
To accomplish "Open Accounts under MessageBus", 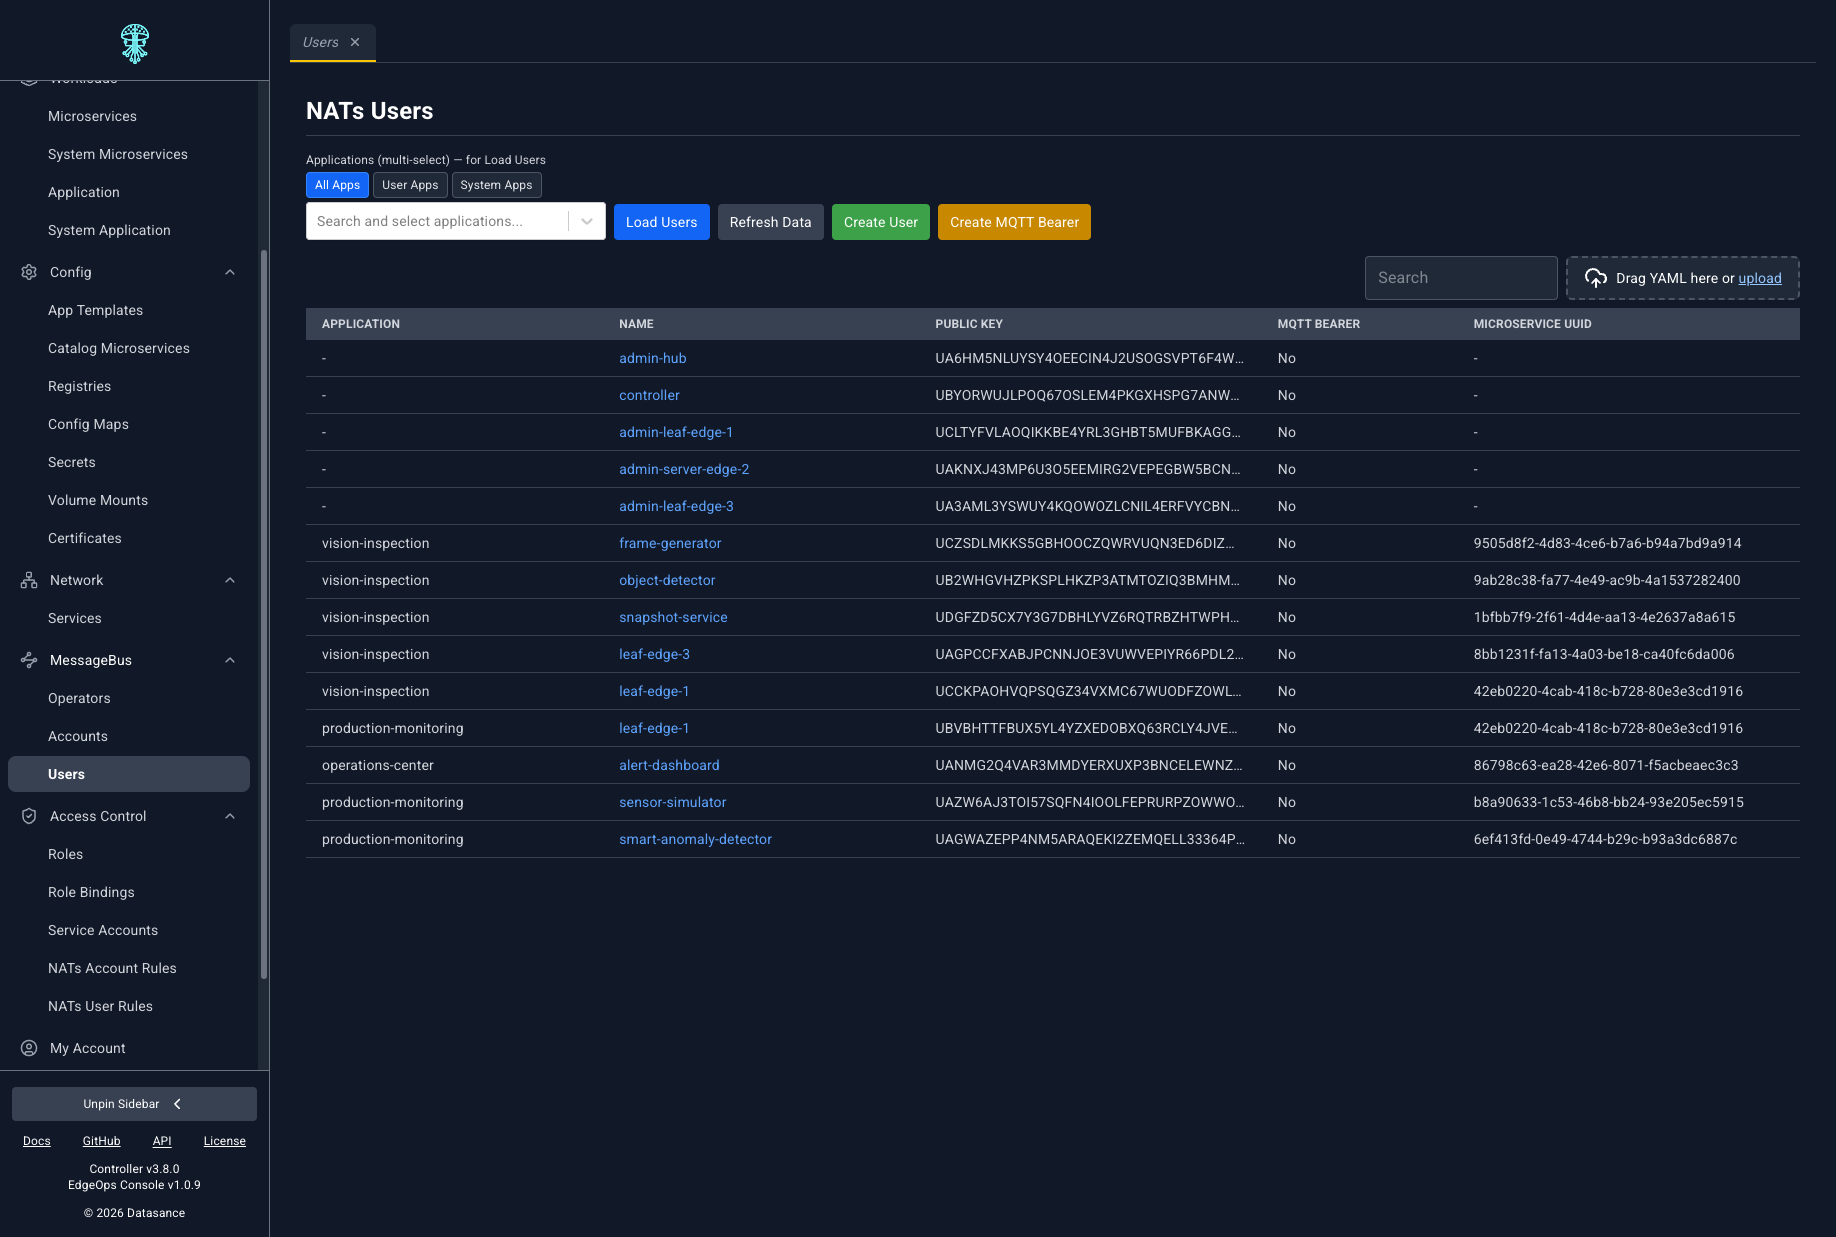I will tap(78, 736).
